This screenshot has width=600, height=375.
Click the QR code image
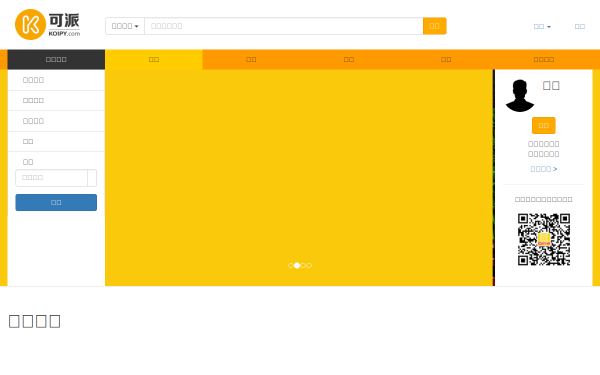click(544, 240)
